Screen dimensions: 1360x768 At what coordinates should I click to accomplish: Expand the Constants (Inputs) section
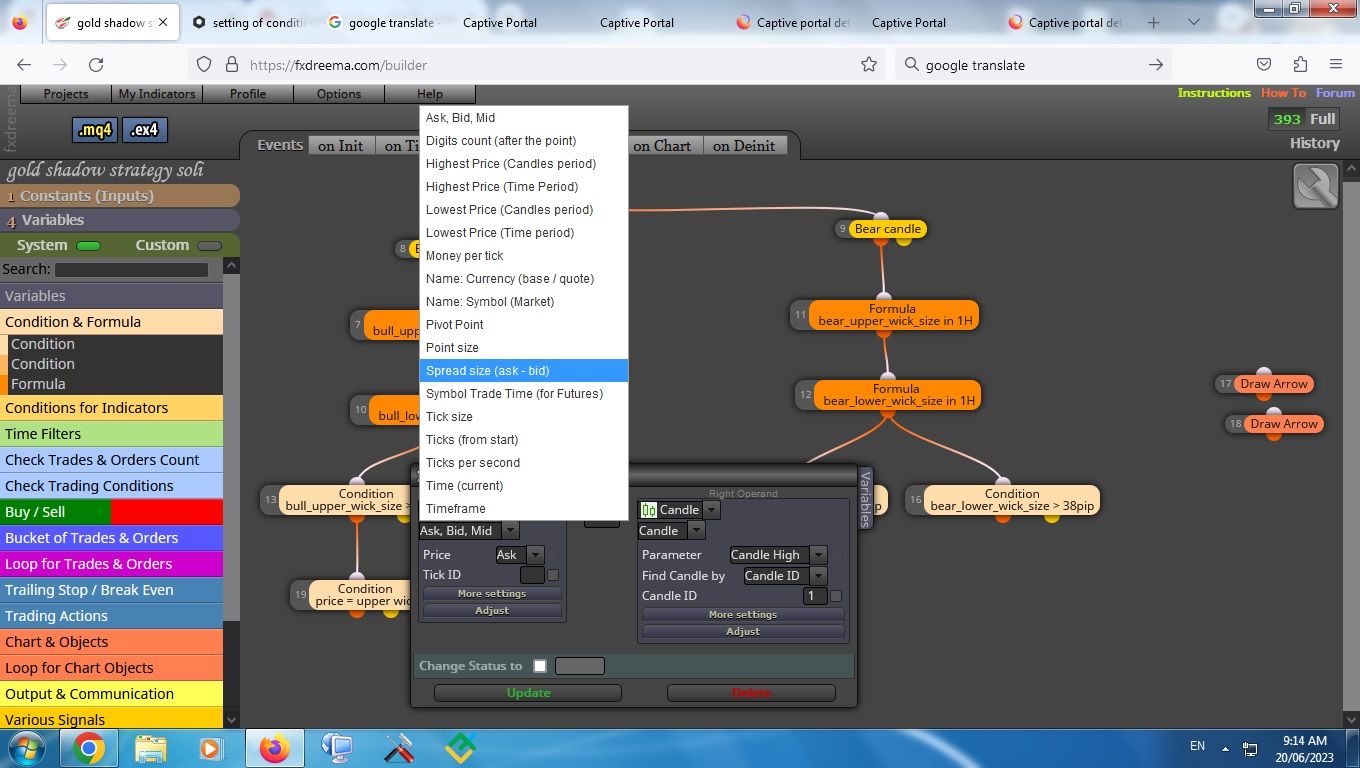click(x=120, y=196)
